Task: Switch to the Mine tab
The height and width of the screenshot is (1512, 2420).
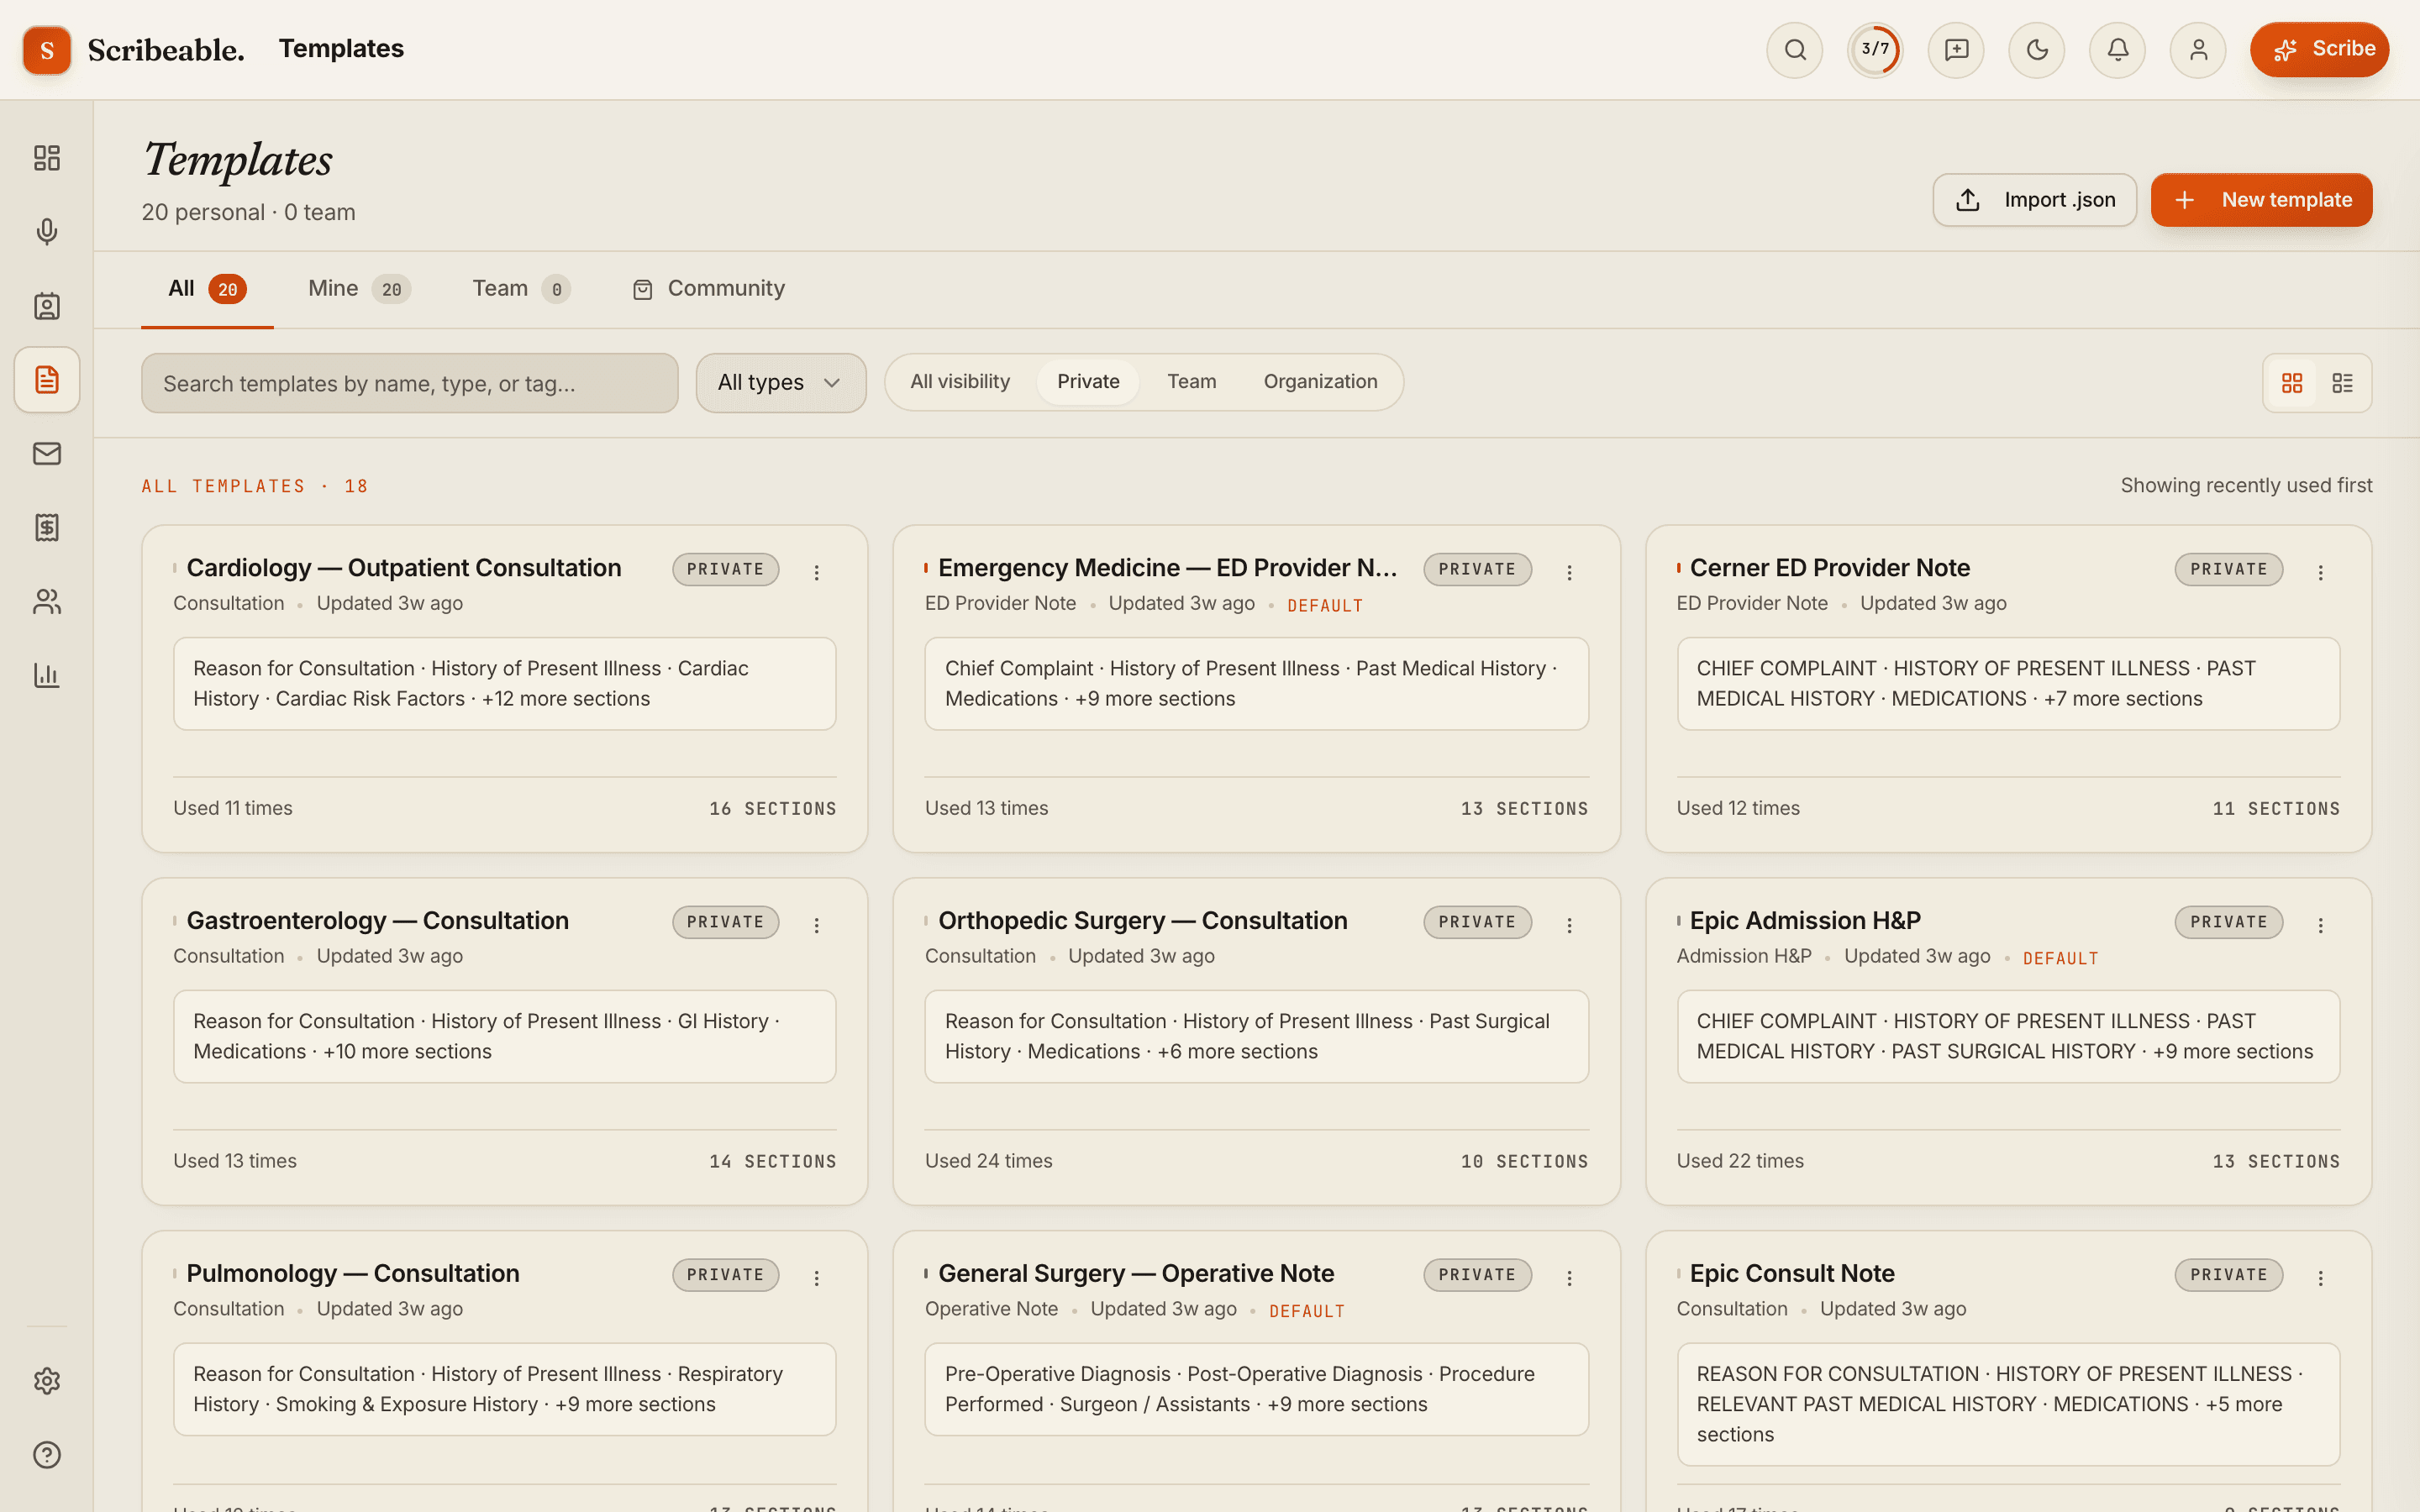Action: coord(359,289)
